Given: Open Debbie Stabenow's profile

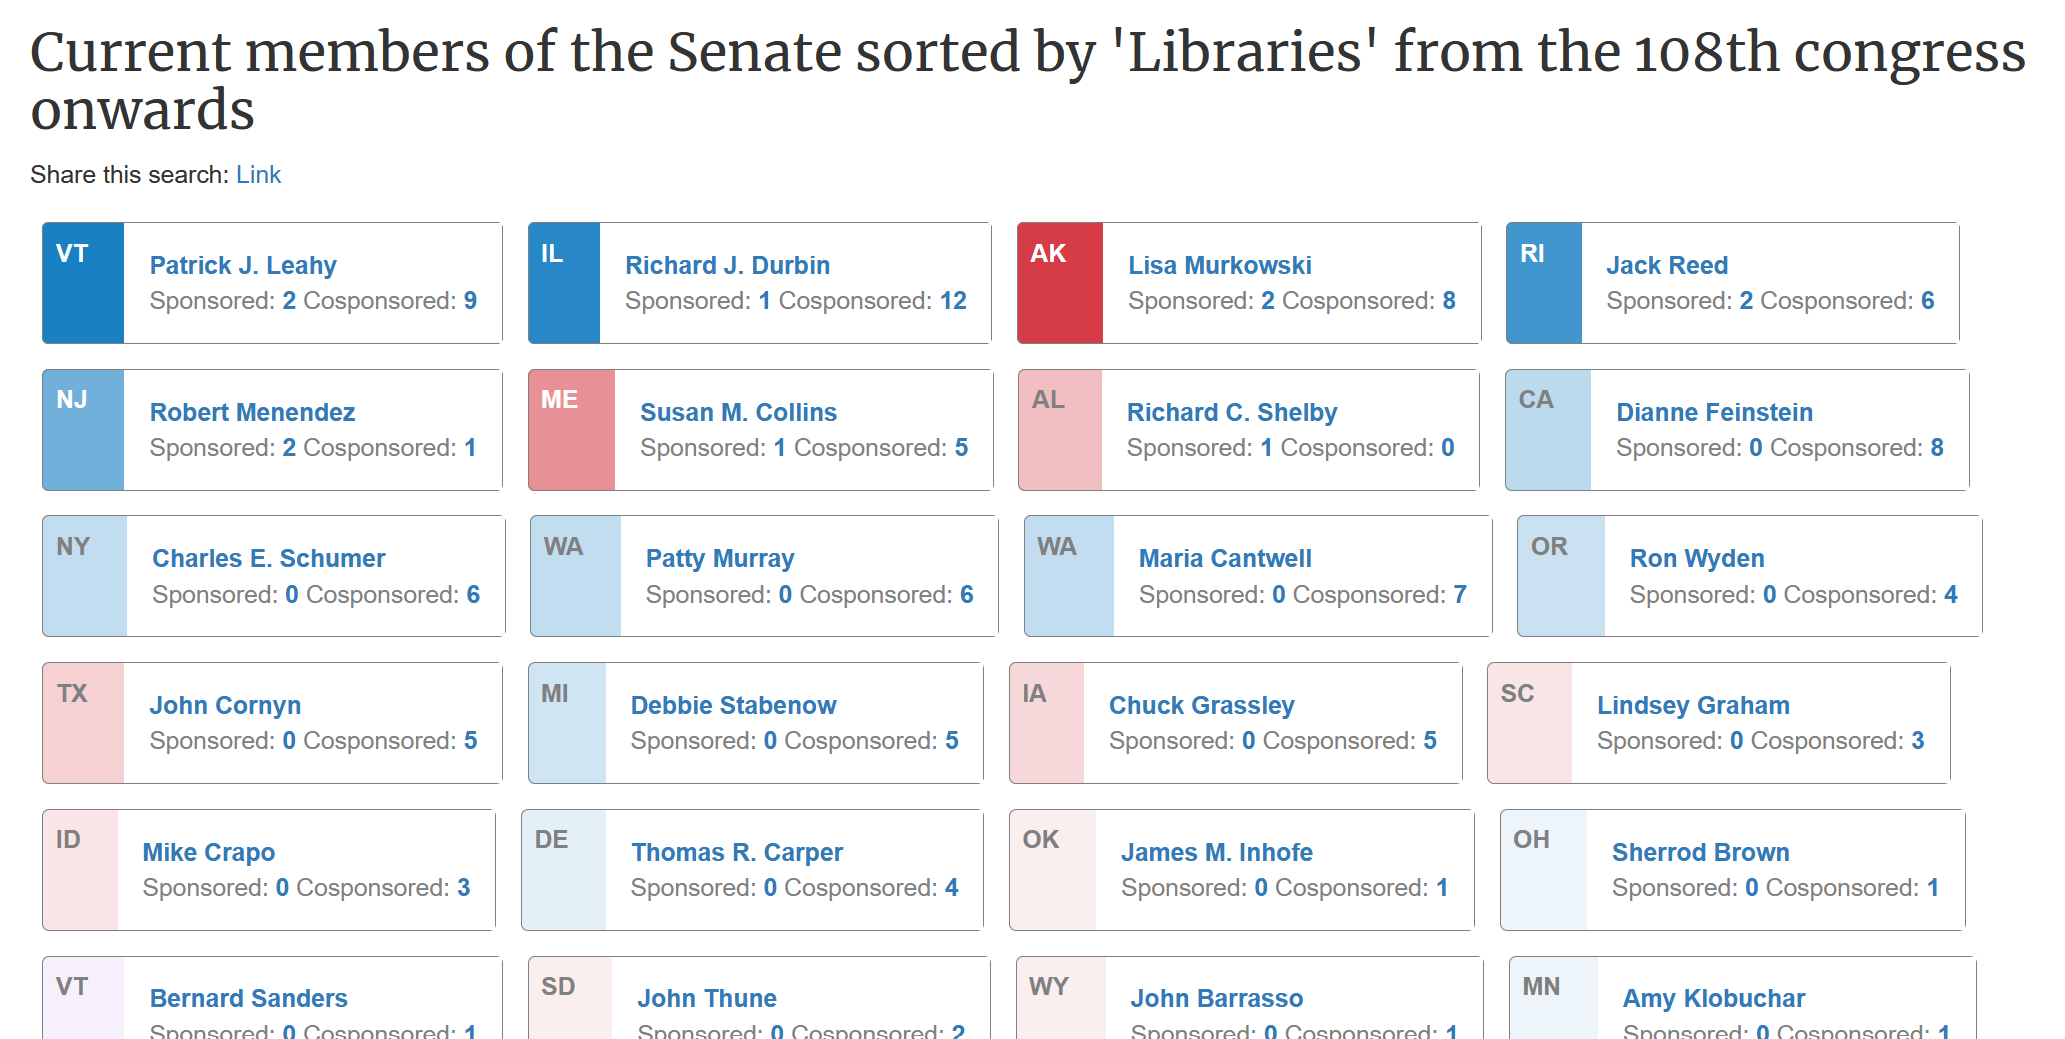Looking at the screenshot, I should (x=733, y=705).
